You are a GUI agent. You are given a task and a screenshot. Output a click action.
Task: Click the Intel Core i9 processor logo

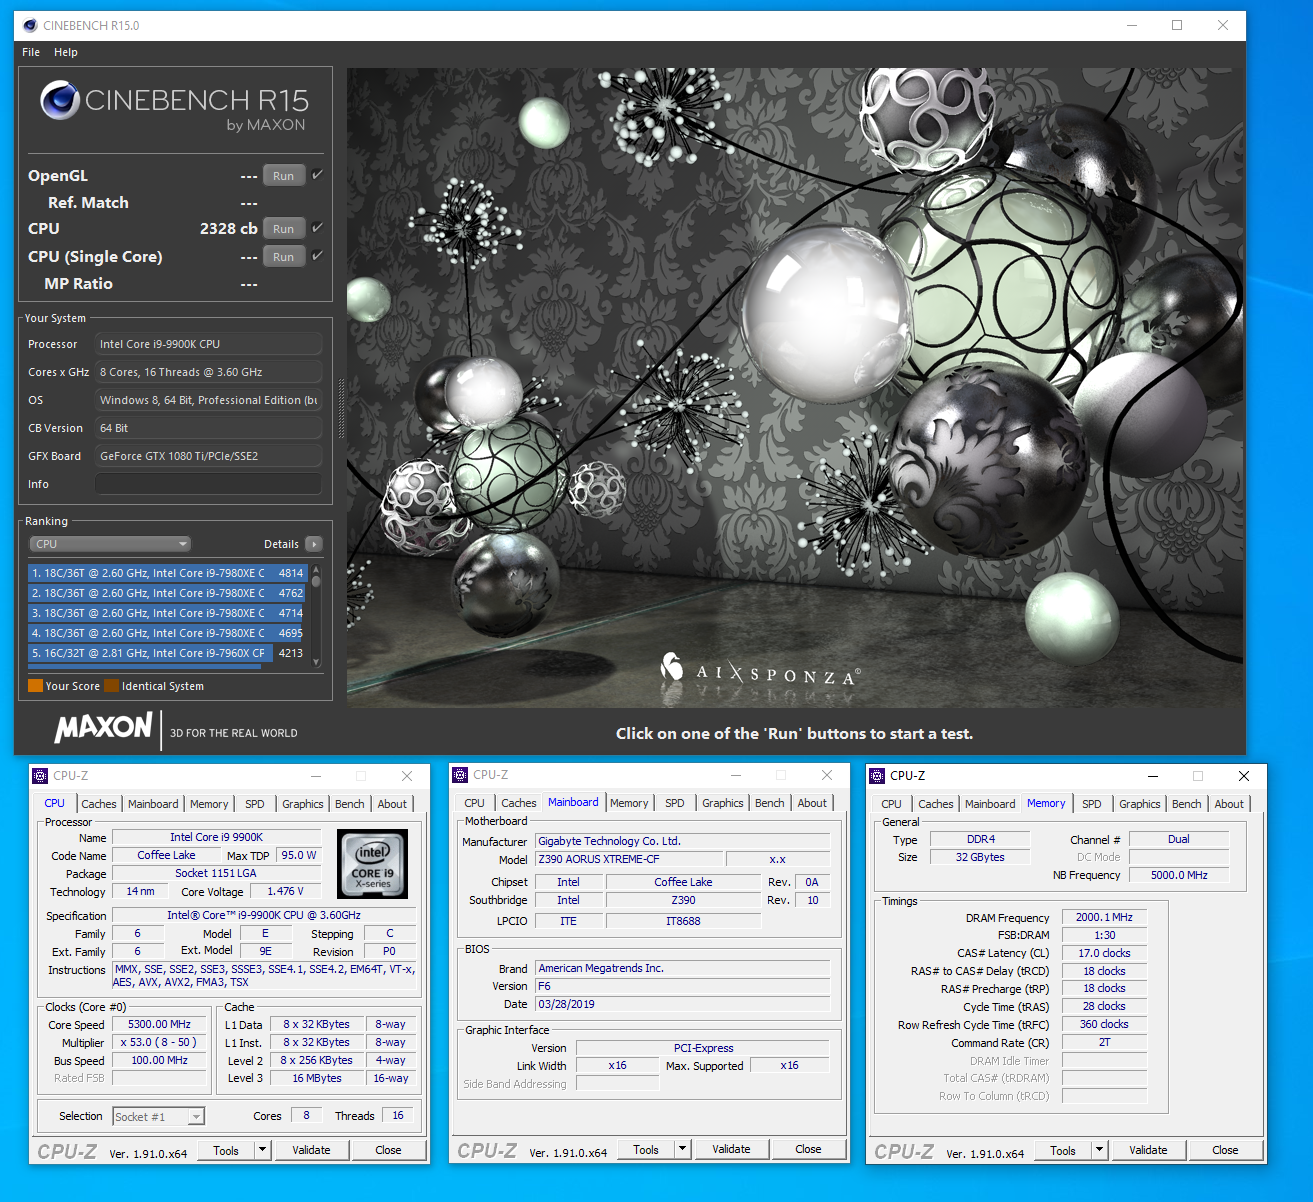click(372, 864)
